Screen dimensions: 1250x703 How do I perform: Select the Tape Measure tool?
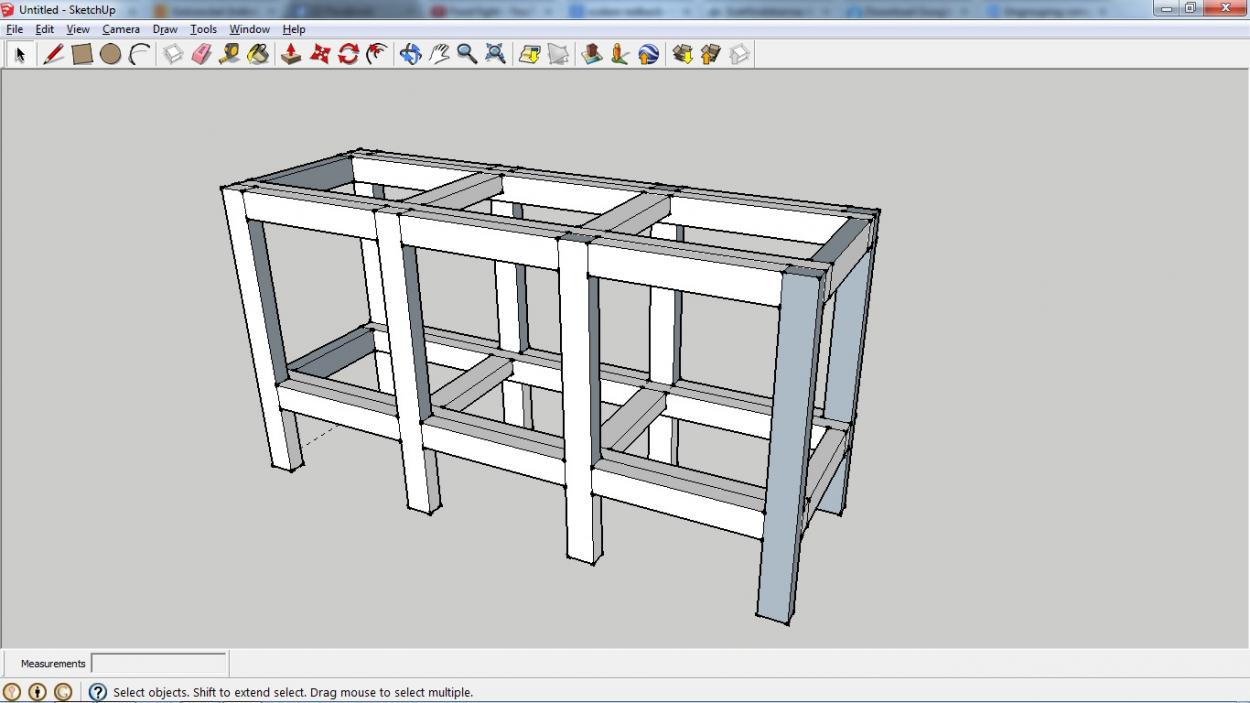point(229,54)
